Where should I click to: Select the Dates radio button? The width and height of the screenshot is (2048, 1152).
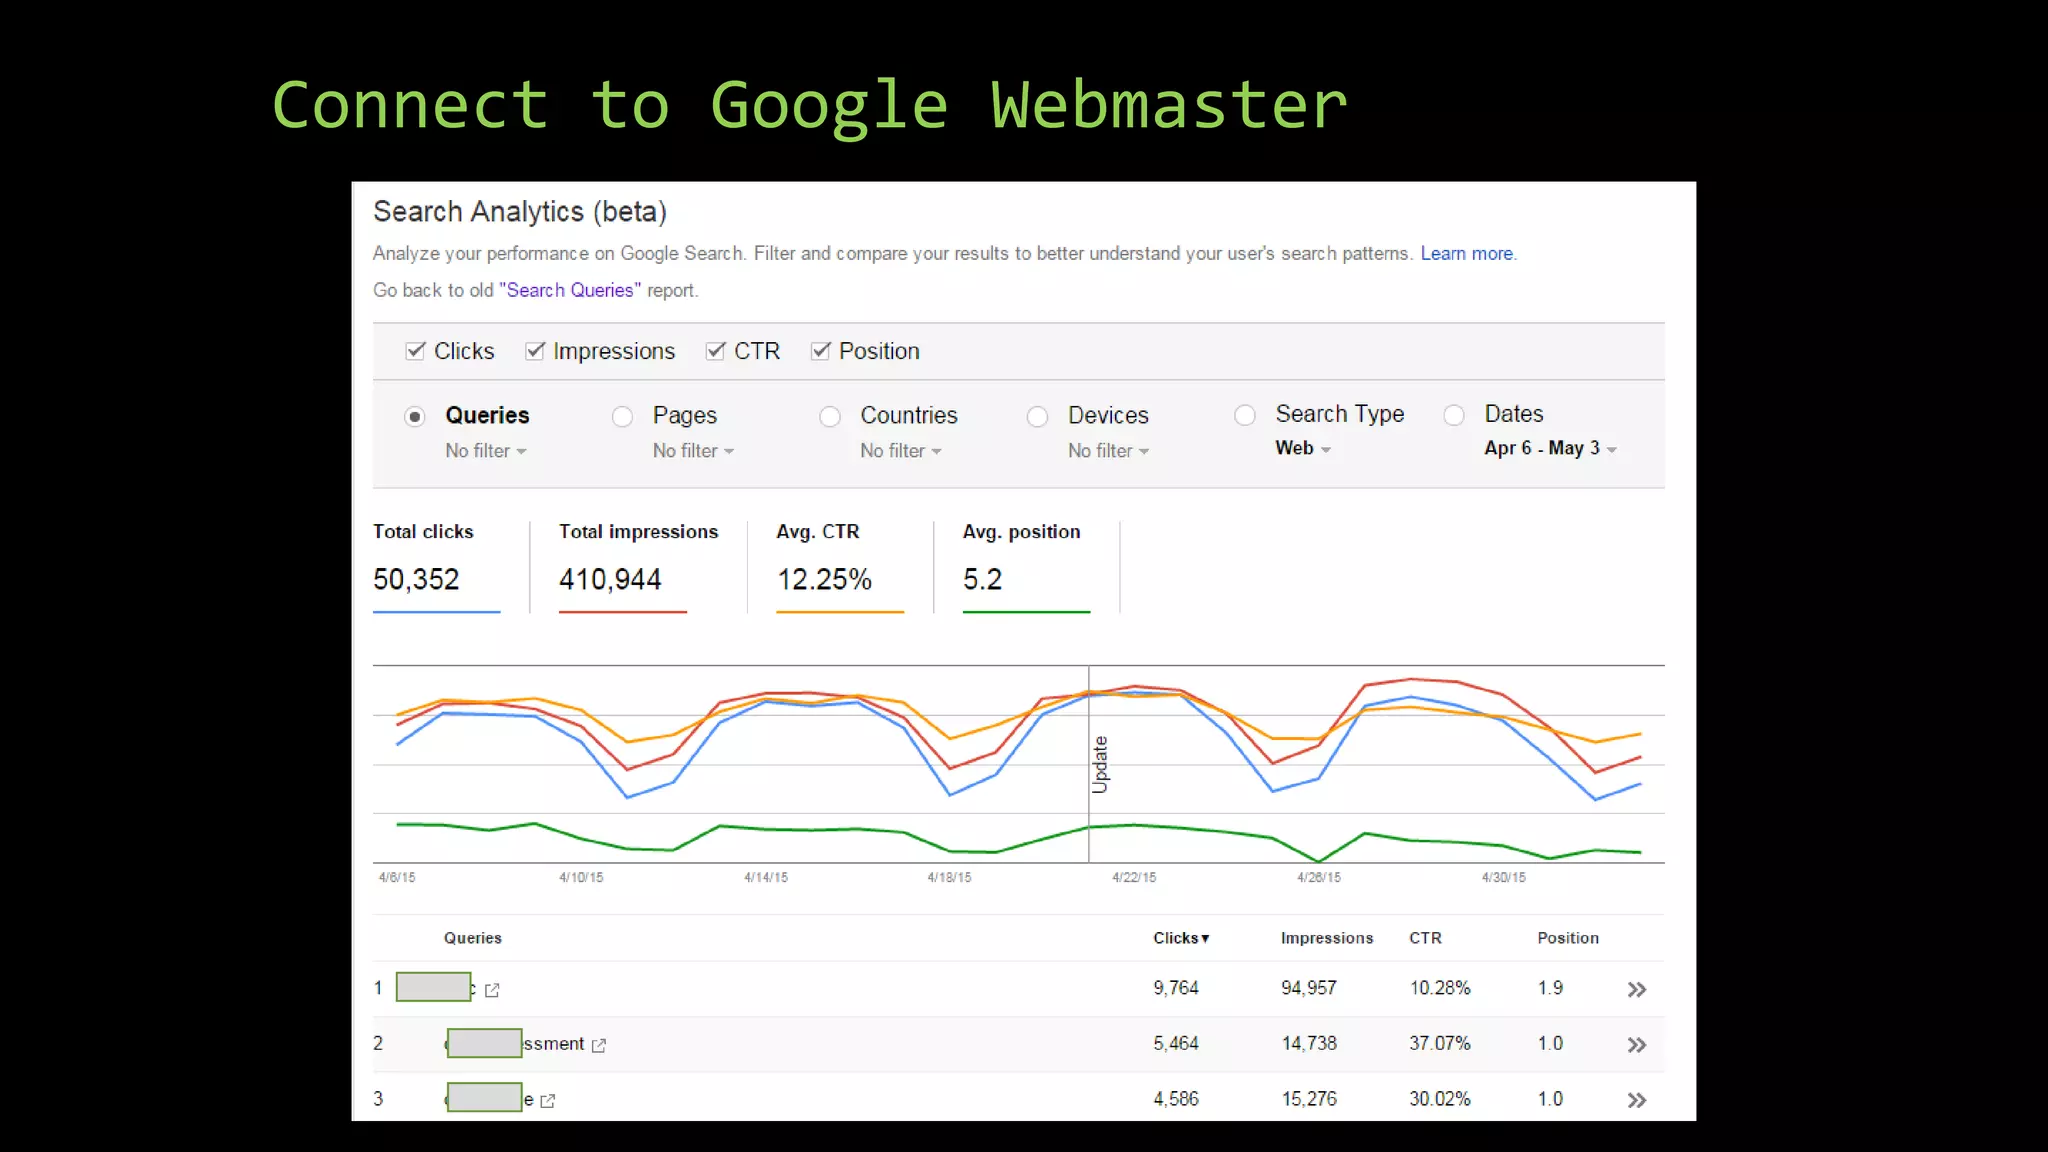click(1454, 415)
